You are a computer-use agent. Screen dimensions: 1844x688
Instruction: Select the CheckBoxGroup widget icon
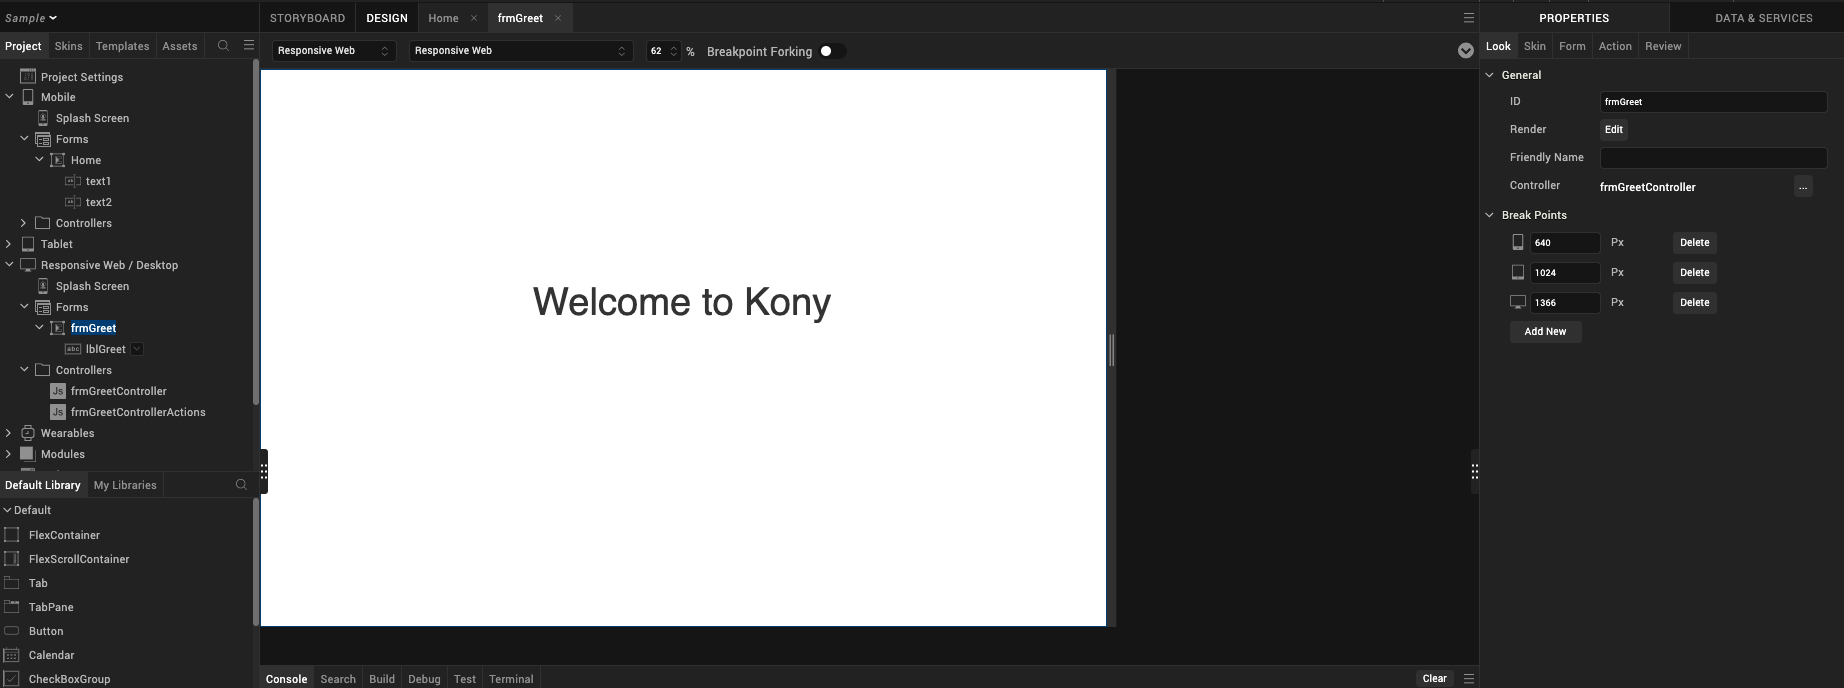[x=12, y=679]
